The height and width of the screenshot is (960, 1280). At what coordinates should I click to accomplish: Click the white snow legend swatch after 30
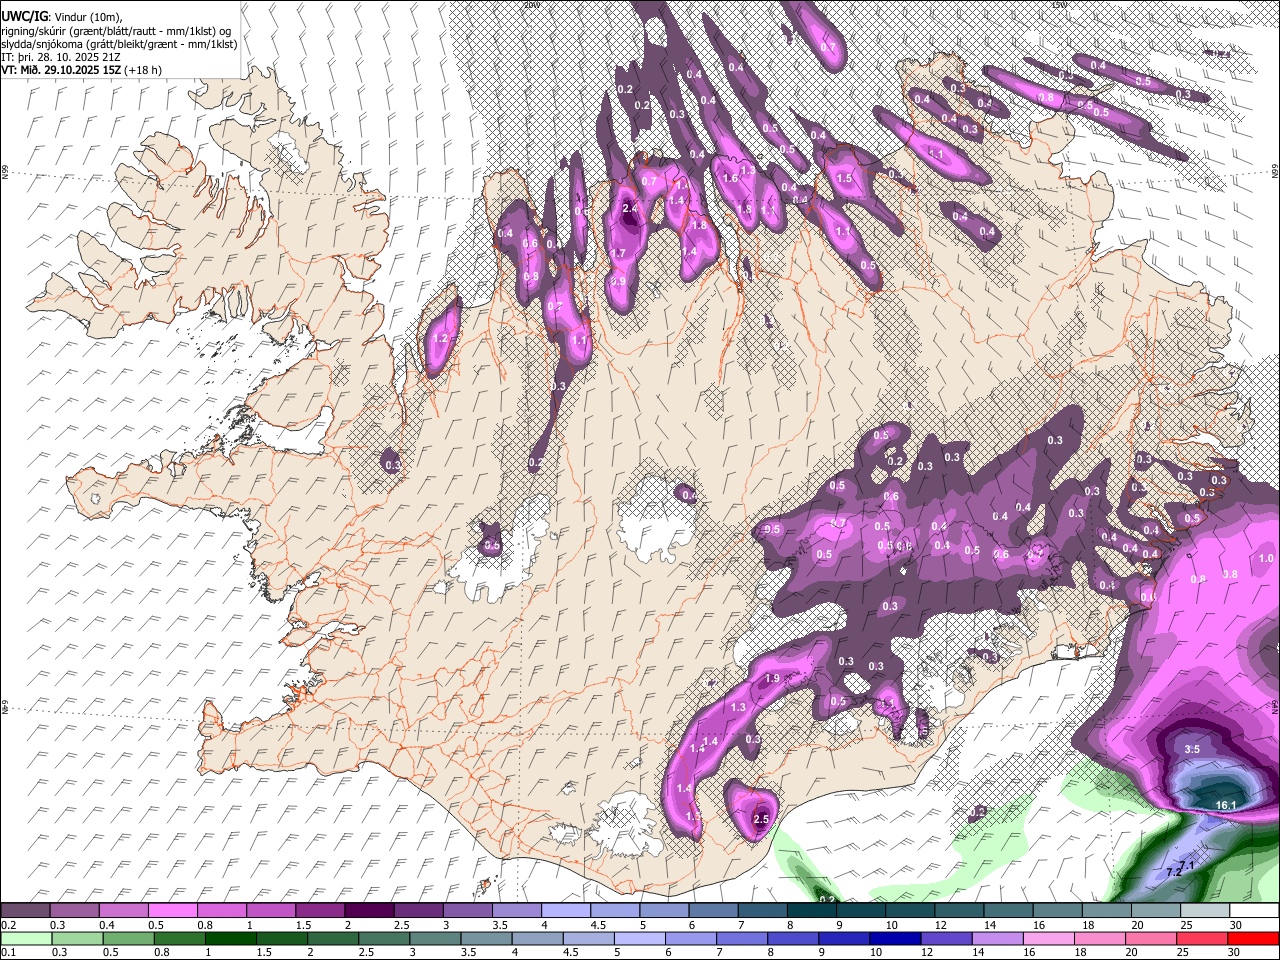pyautogui.click(x=1254, y=910)
